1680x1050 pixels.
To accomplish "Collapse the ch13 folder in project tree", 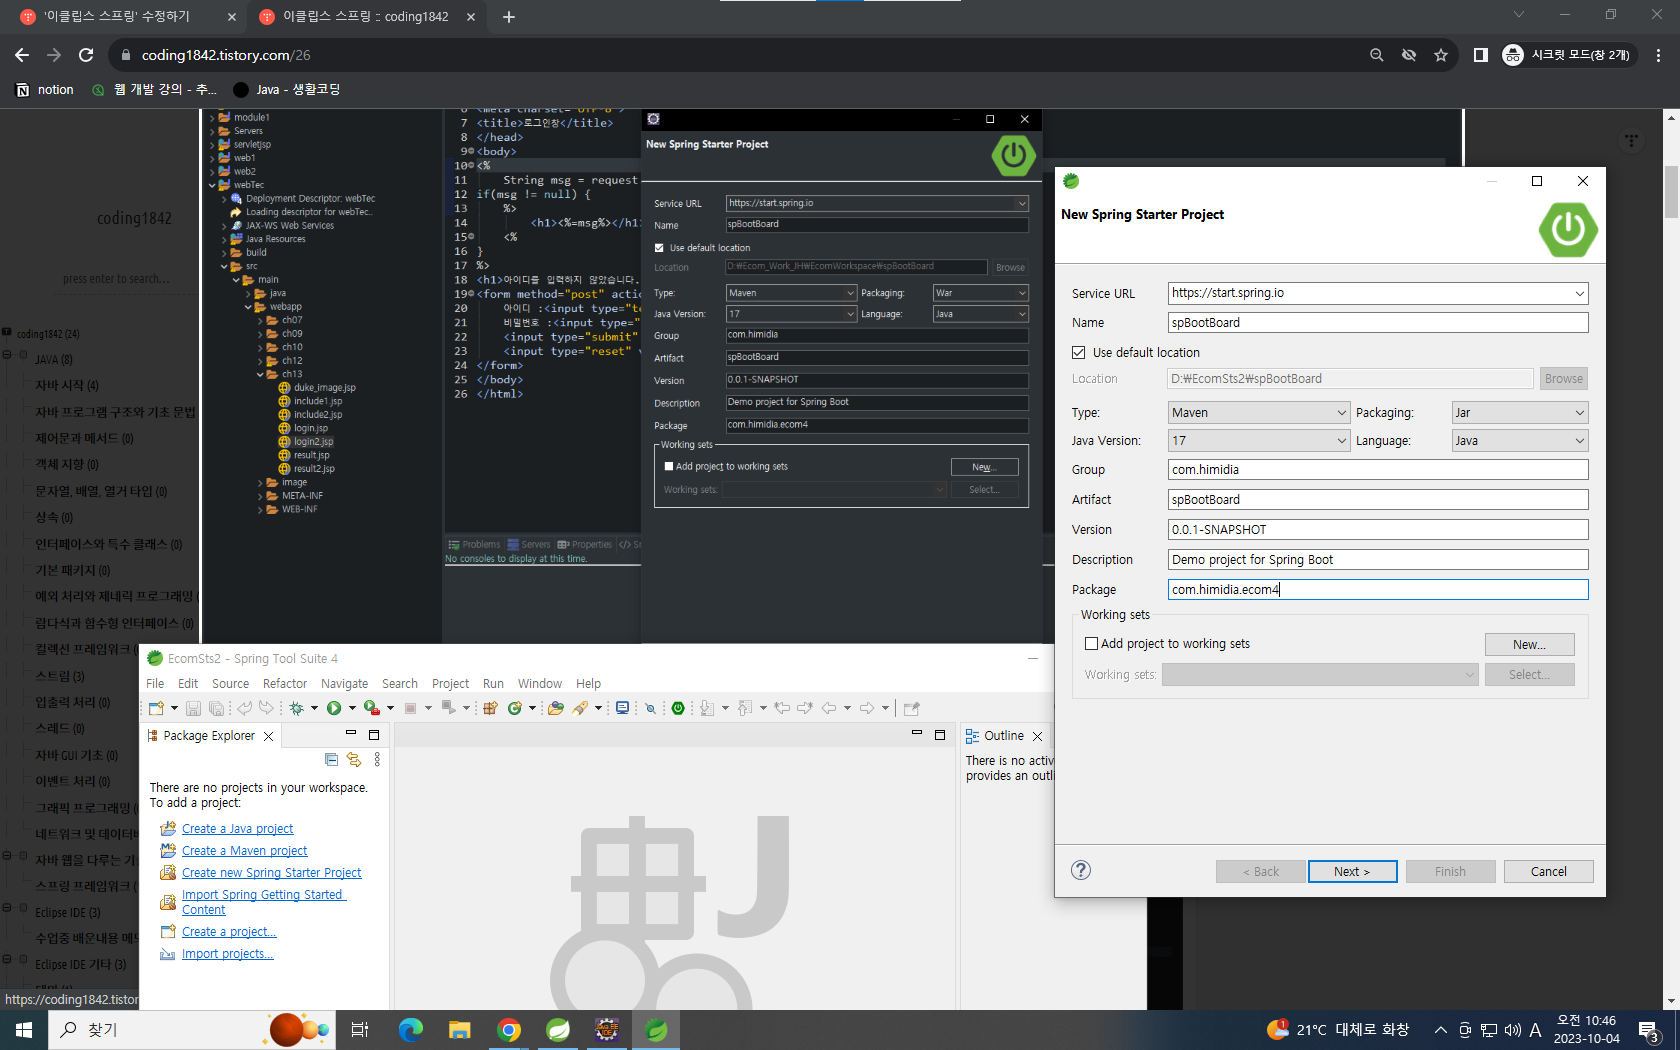I will tap(260, 374).
